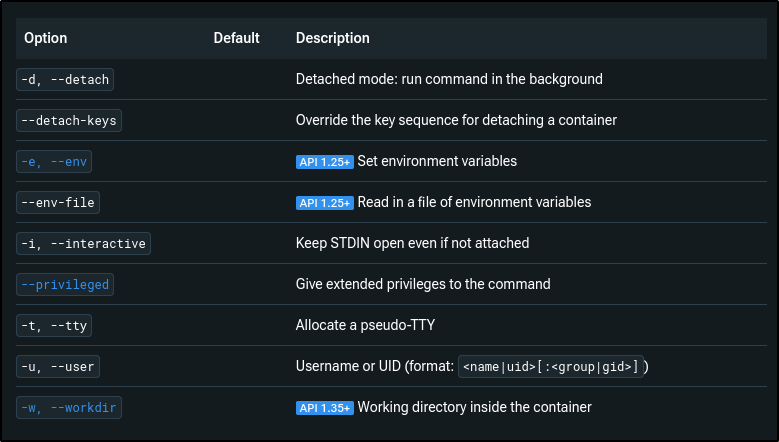This screenshot has height=442, width=779.
Task: Click the API 1.35+ badge for workdir
Action: click(324, 408)
